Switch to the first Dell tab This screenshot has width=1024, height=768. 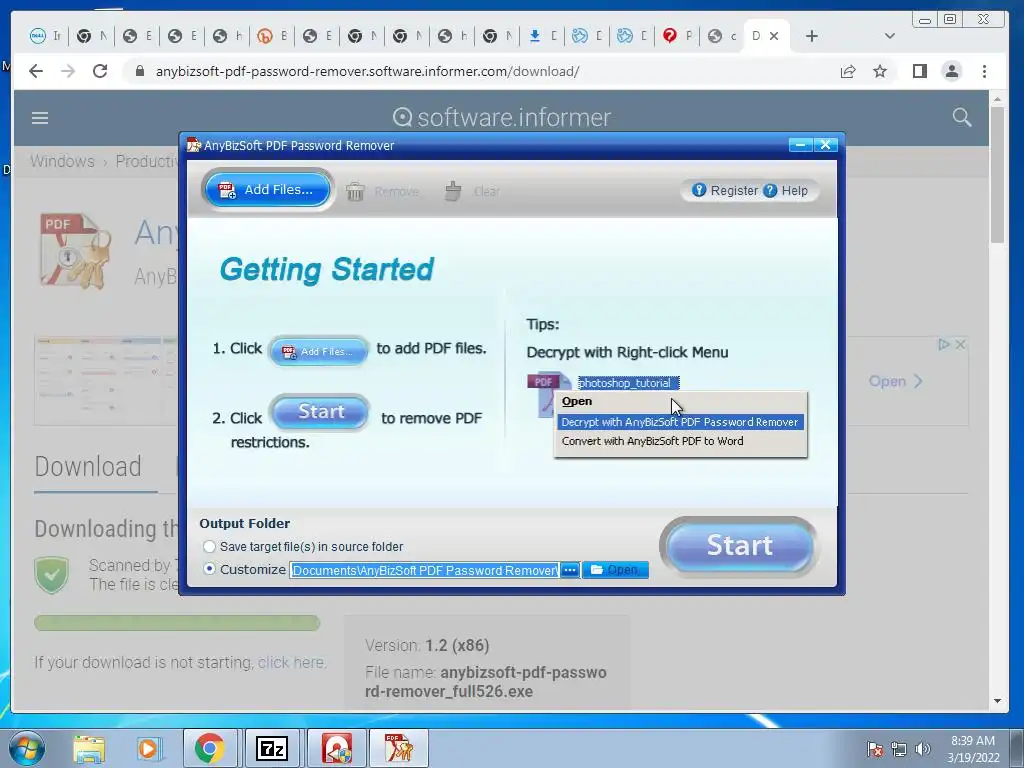coord(46,36)
